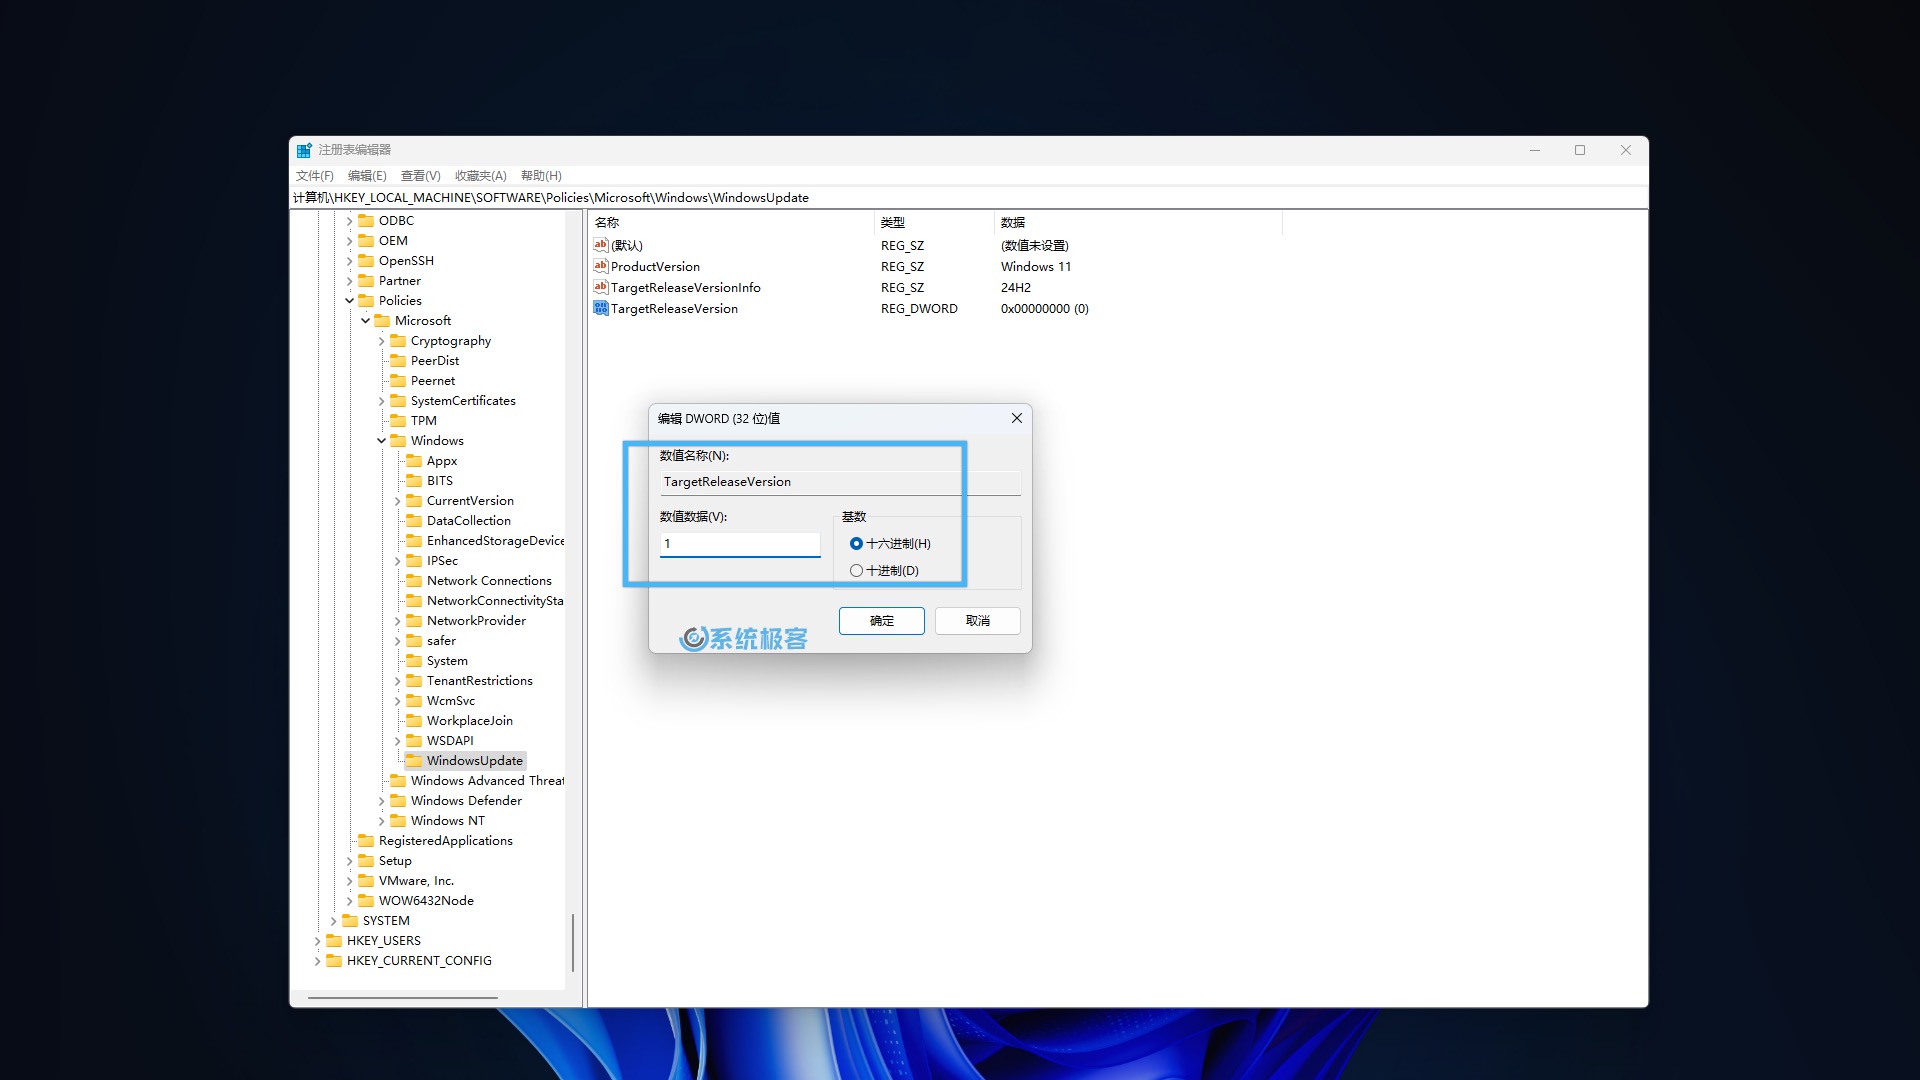Select the 十进制(D) decimal radio button
Viewport: 1920px width, 1080px height.
coord(856,571)
